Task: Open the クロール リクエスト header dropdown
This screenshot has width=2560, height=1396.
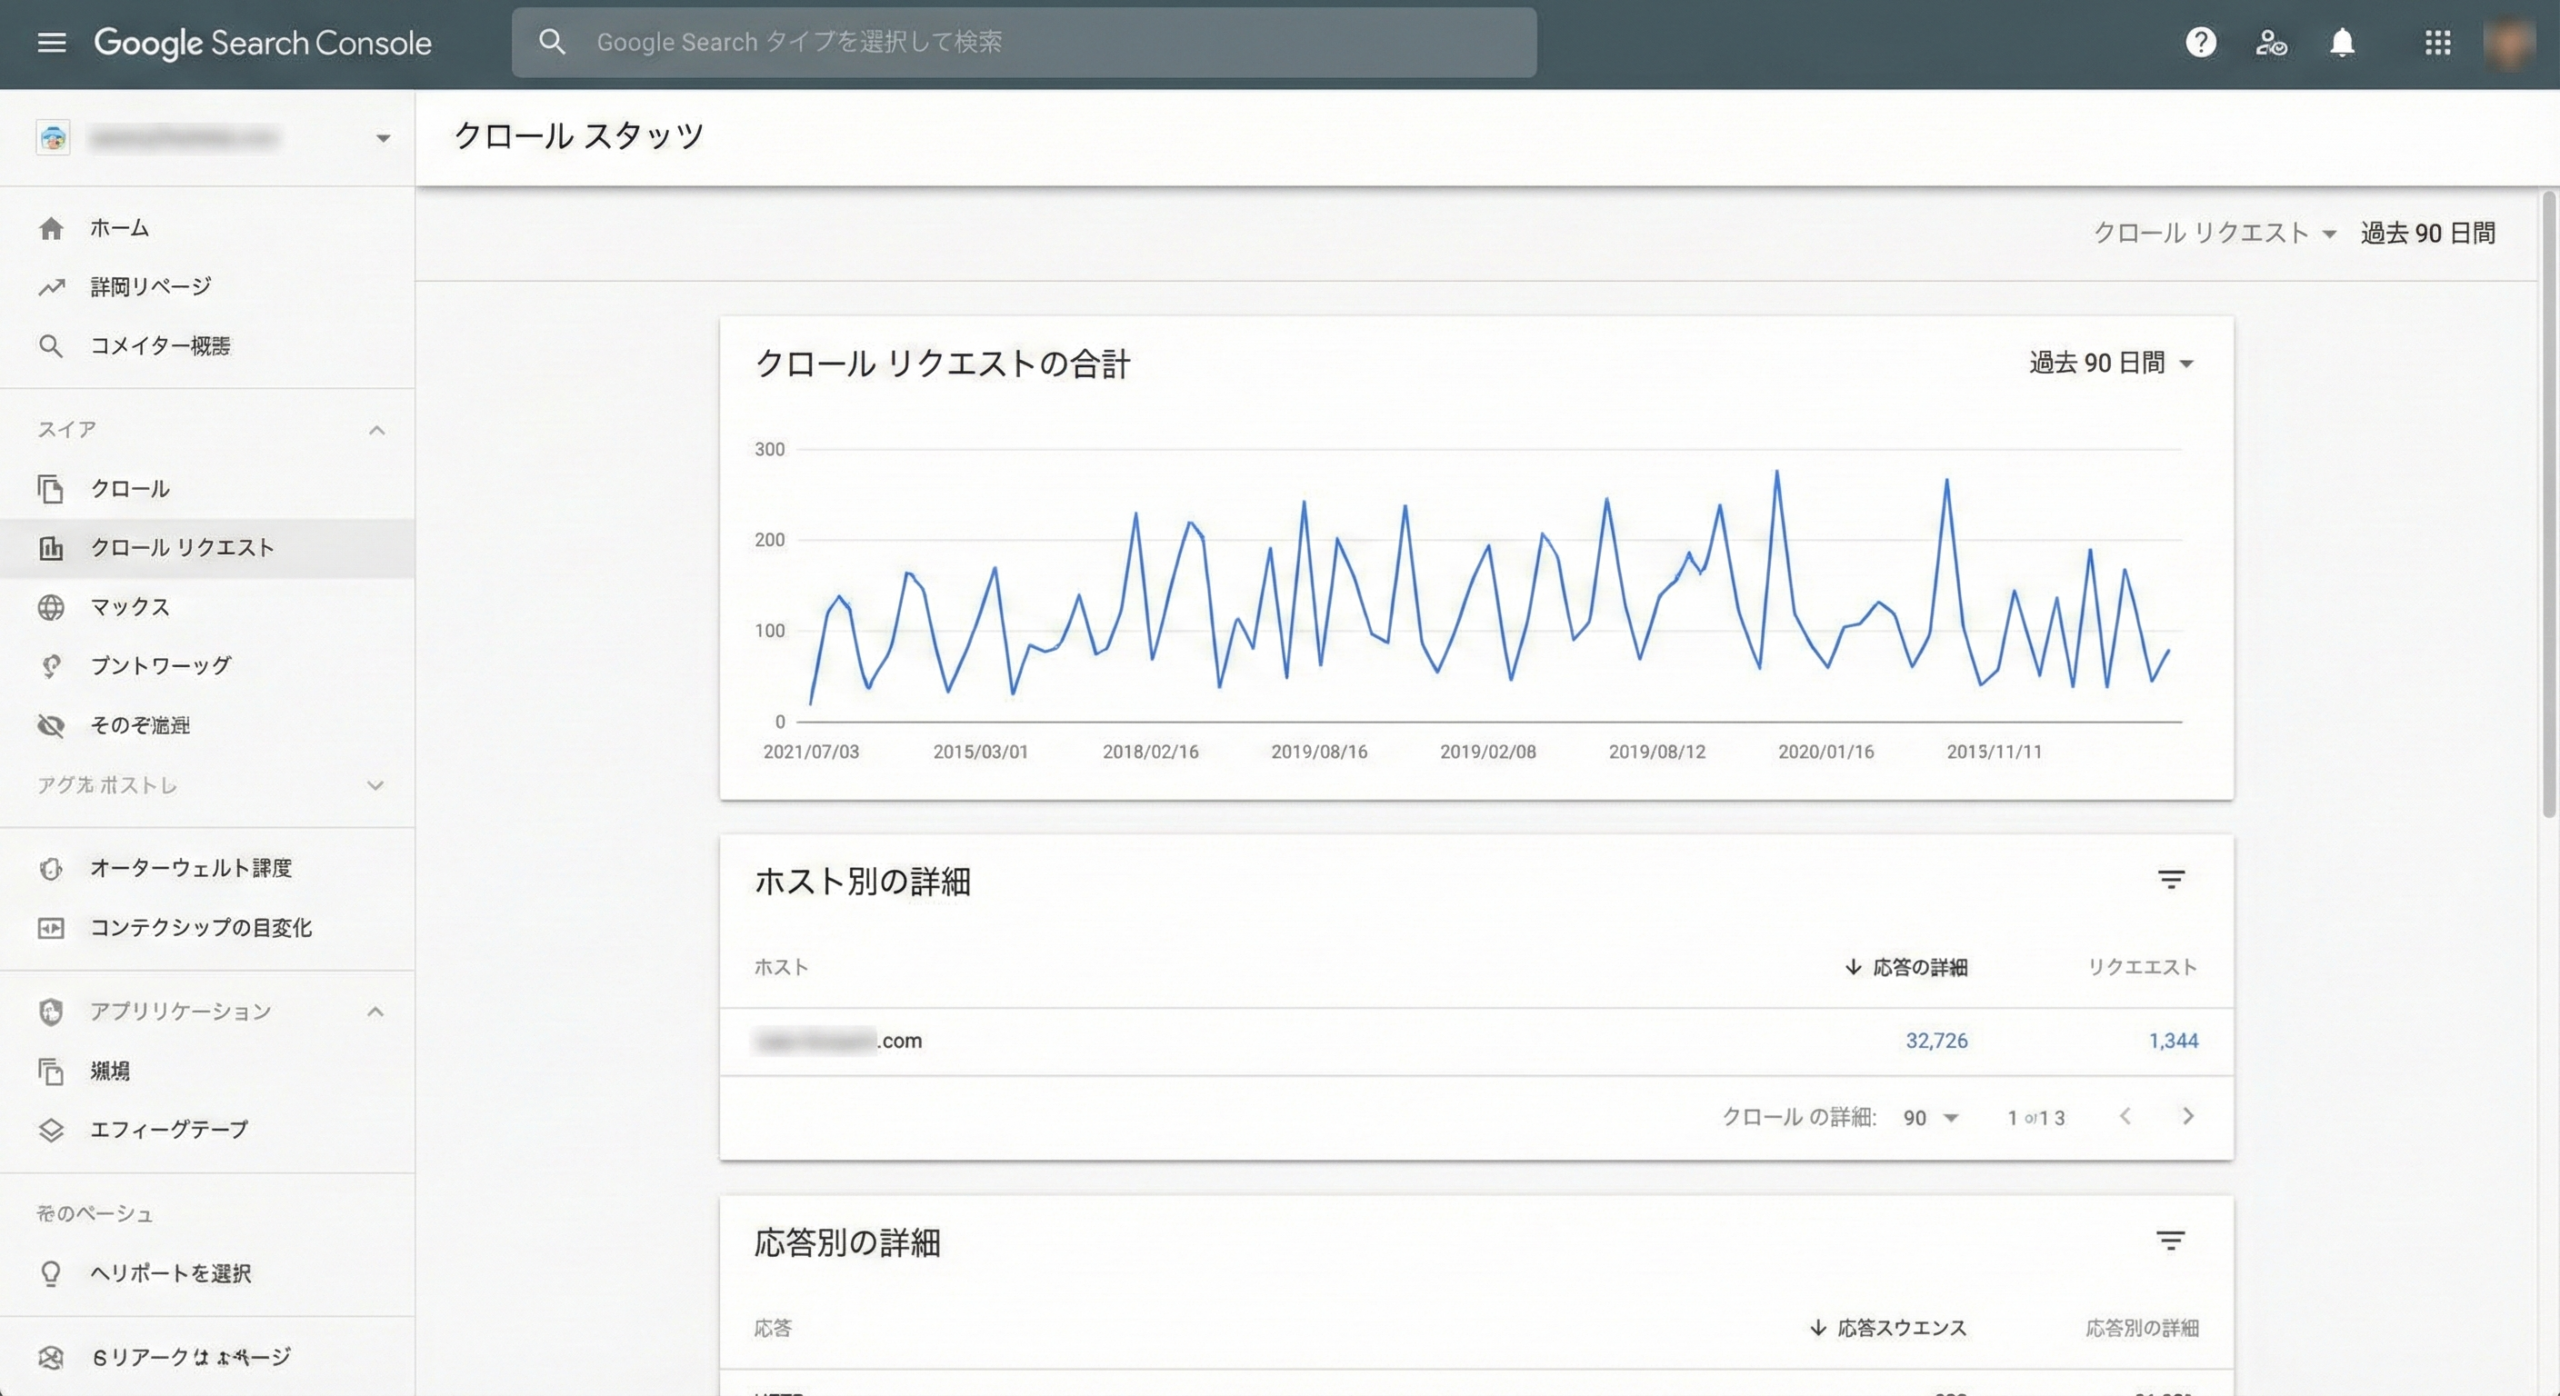Action: (x=2214, y=233)
